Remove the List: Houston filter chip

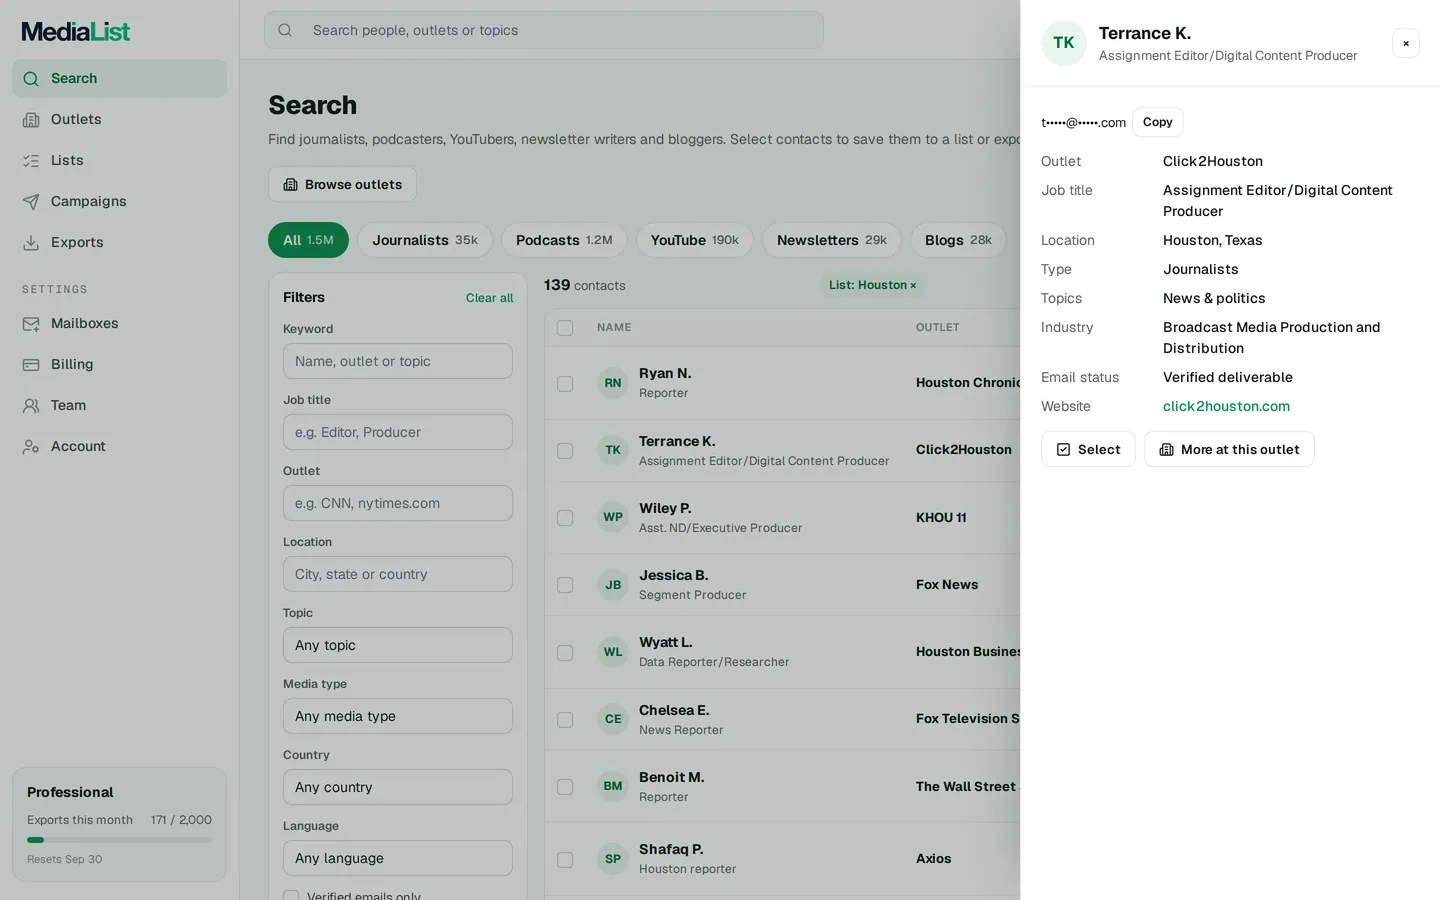913,286
